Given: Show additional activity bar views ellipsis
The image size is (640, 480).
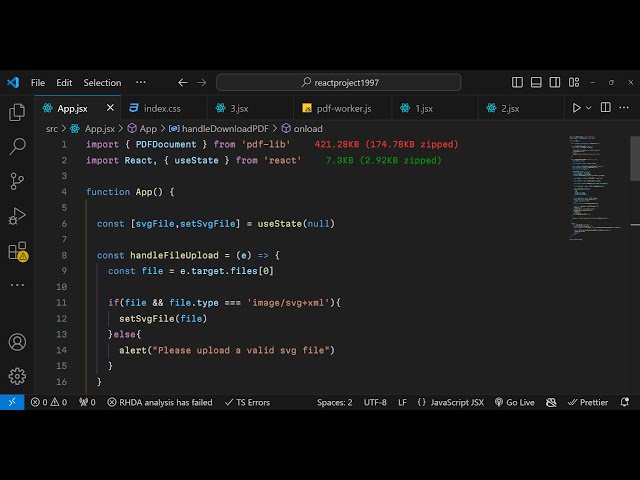Looking at the screenshot, I should tap(17, 285).
